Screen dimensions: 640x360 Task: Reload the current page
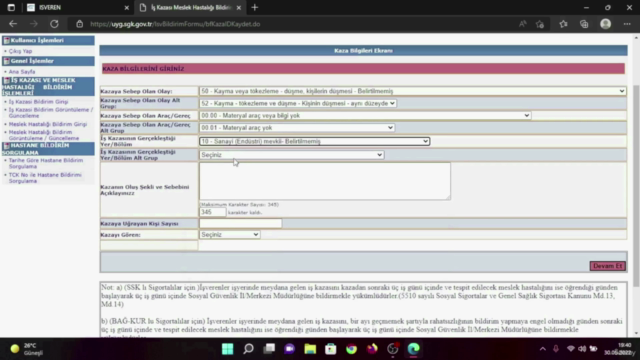tap(54, 24)
